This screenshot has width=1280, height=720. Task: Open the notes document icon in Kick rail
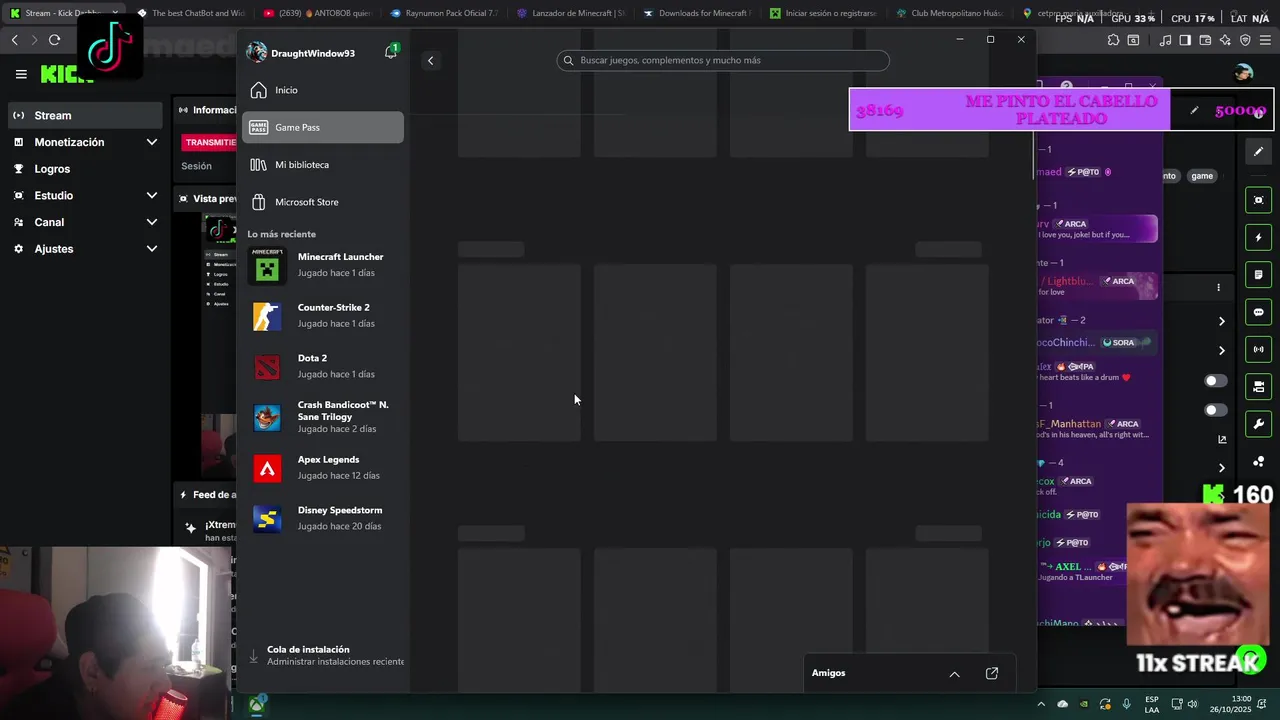[x=1258, y=275]
